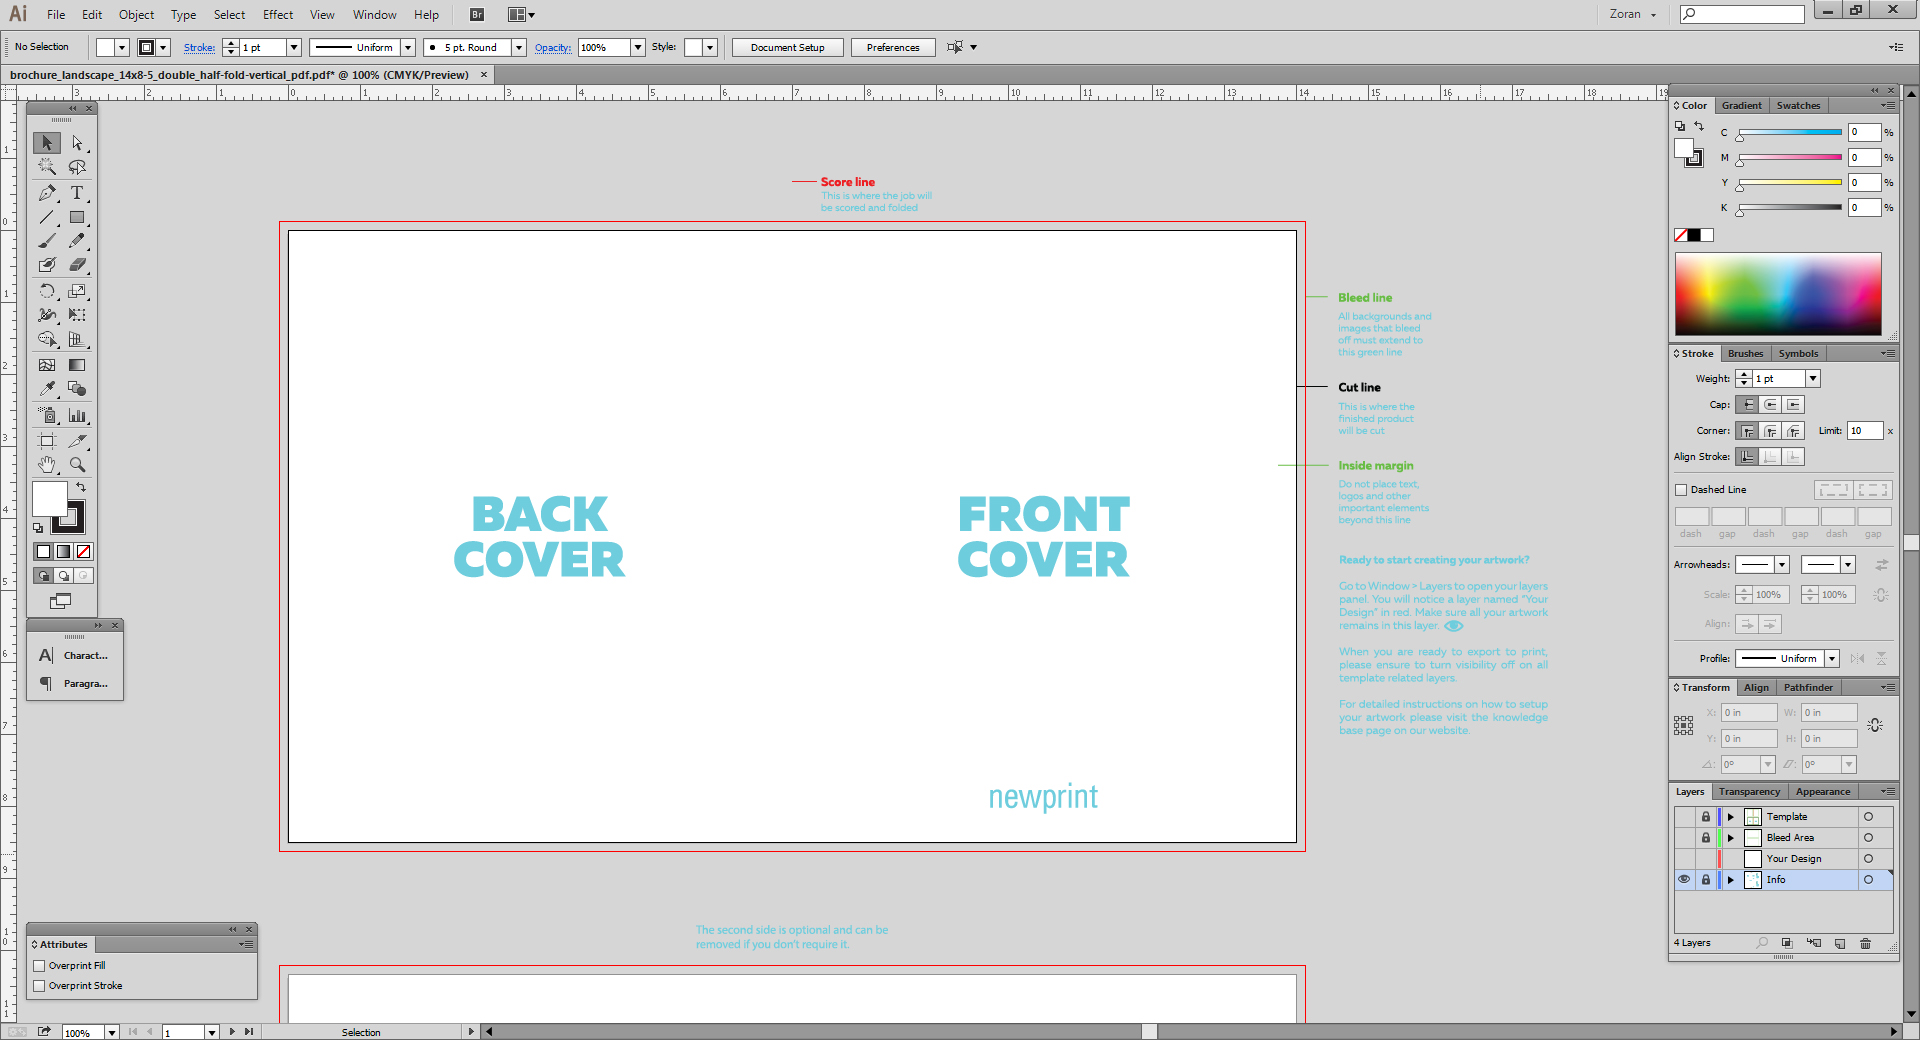
Task: Select the Shape Builder tool
Action: [46, 339]
